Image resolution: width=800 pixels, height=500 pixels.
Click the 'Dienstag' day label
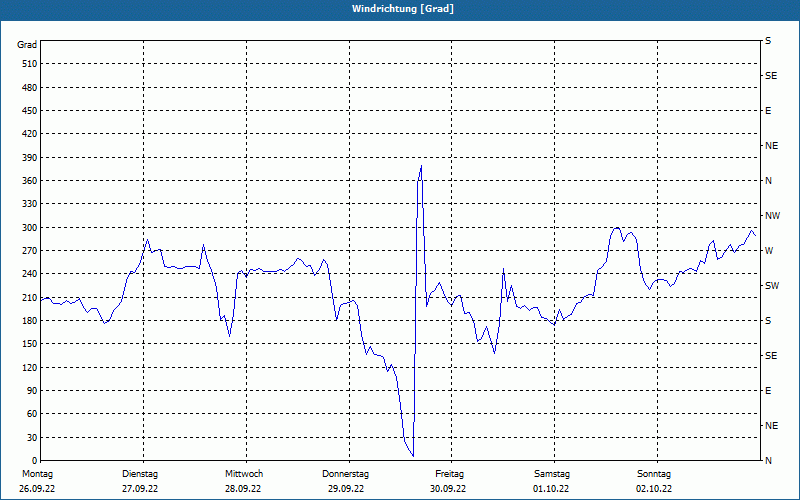(x=140, y=474)
